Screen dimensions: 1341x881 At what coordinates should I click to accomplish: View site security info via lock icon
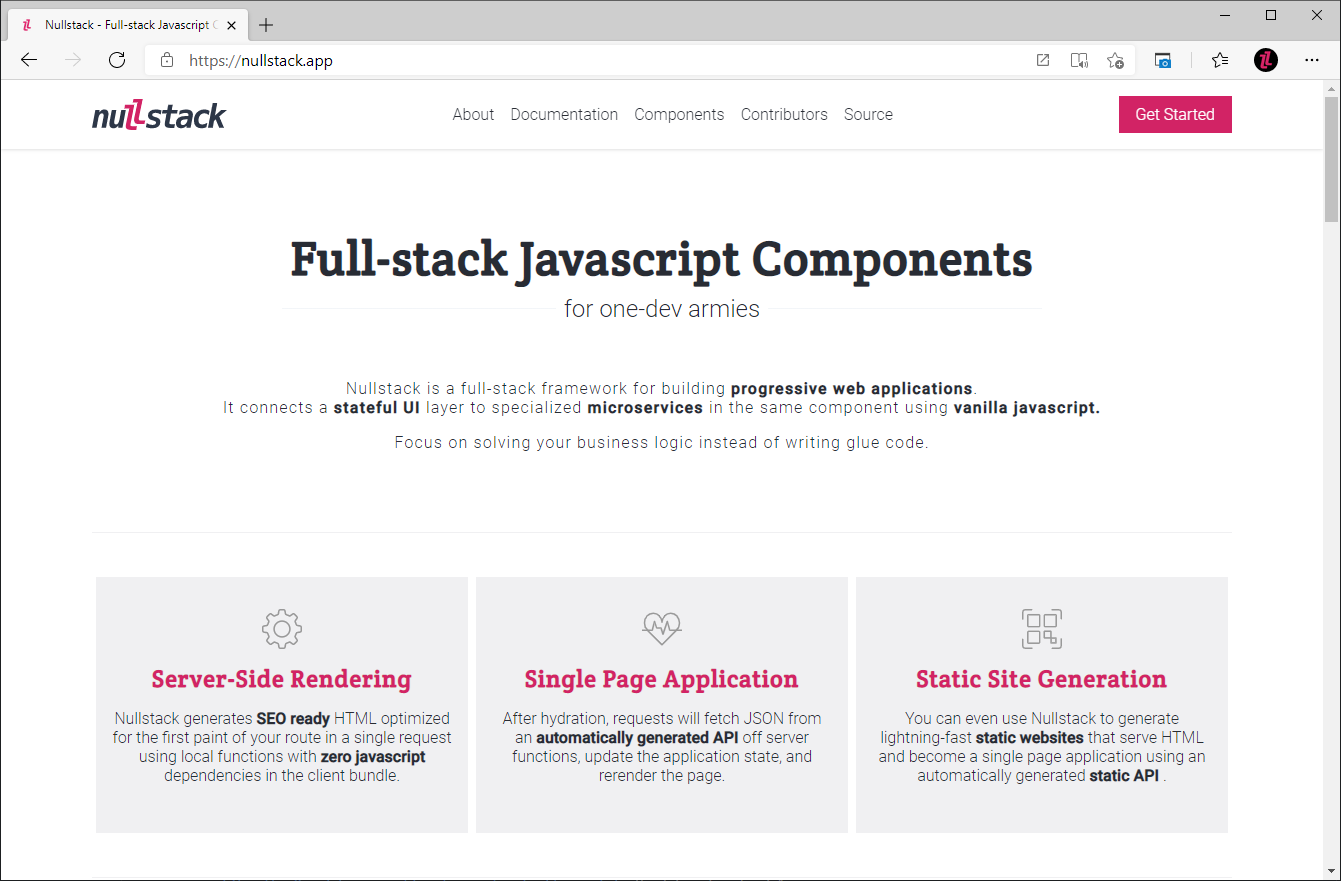[x=167, y=60]
